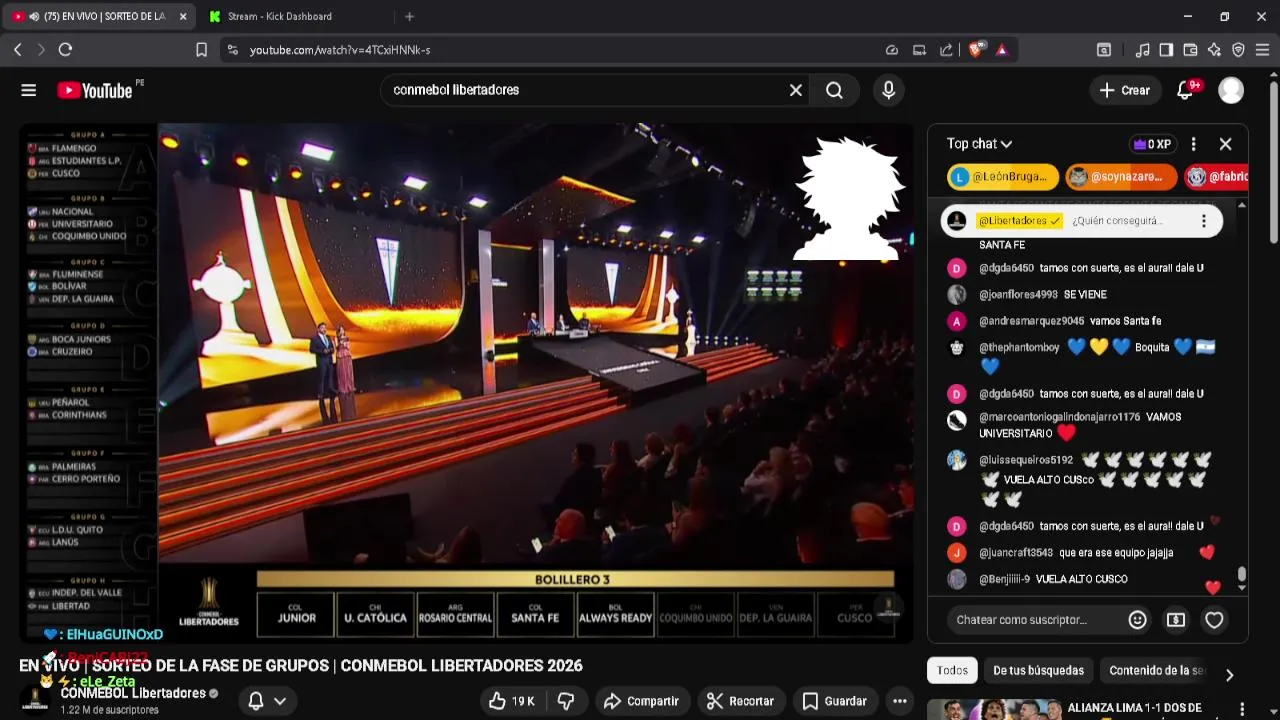This screenshot has width=1280, height=720.
Task: Open the Brave wallet icon
Action: (x=1190, y=50)
